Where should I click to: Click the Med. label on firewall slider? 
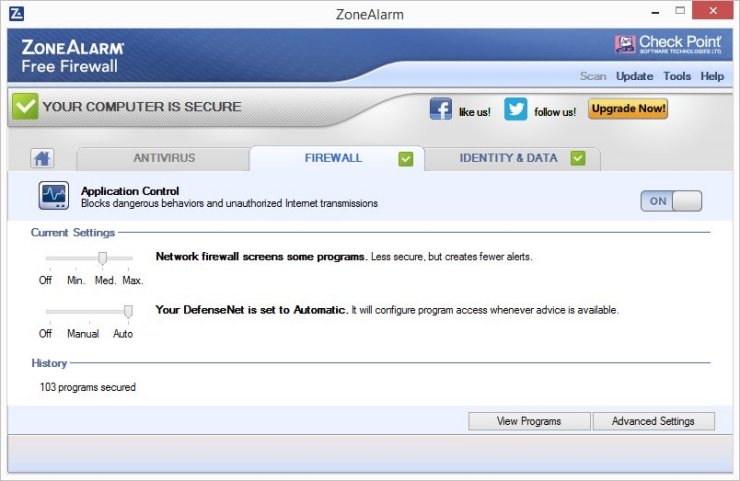pos(105,280)
